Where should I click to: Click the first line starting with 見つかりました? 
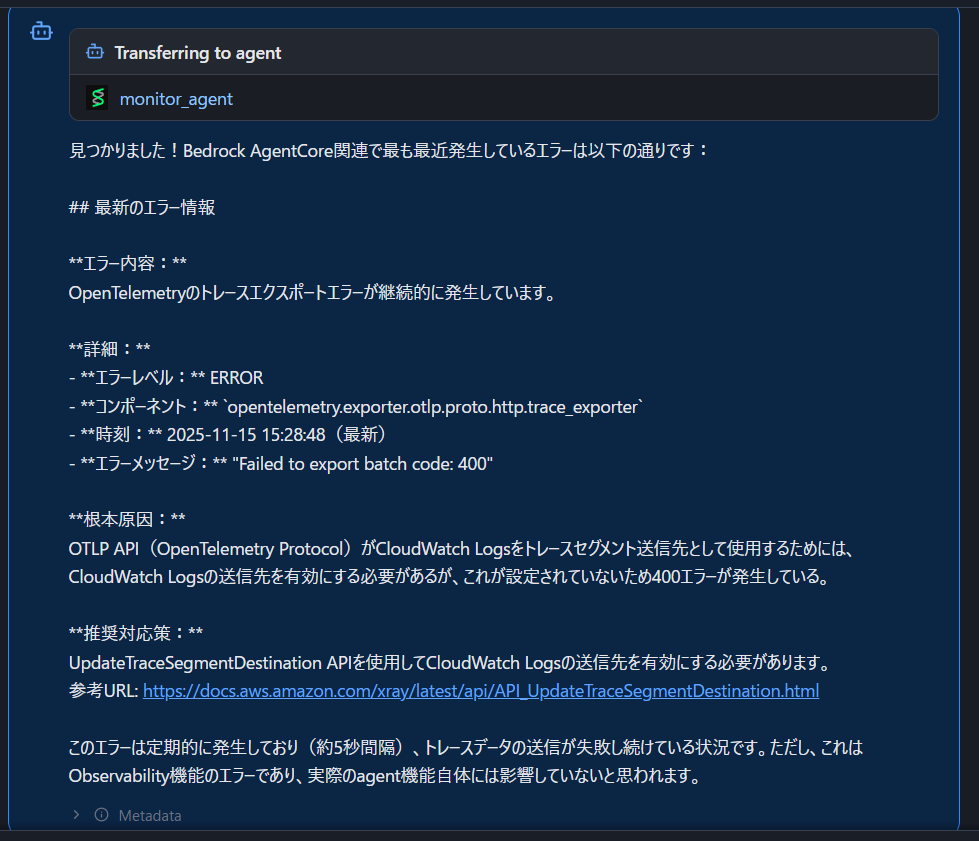point(388,150)
